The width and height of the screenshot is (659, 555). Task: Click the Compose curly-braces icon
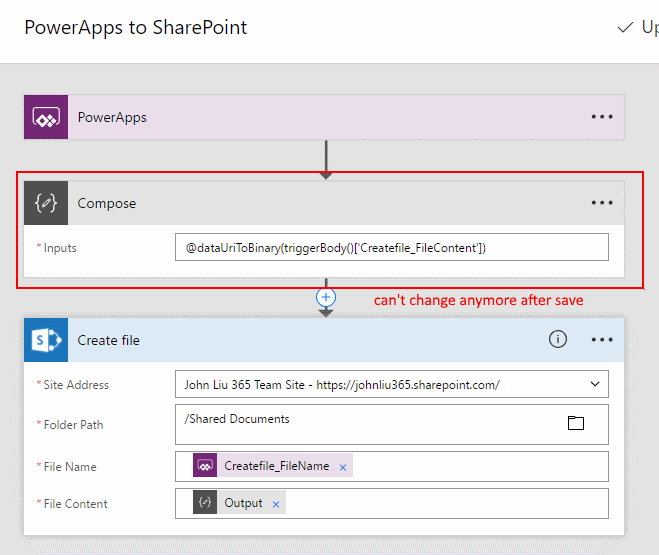click(x=46, y=203)
